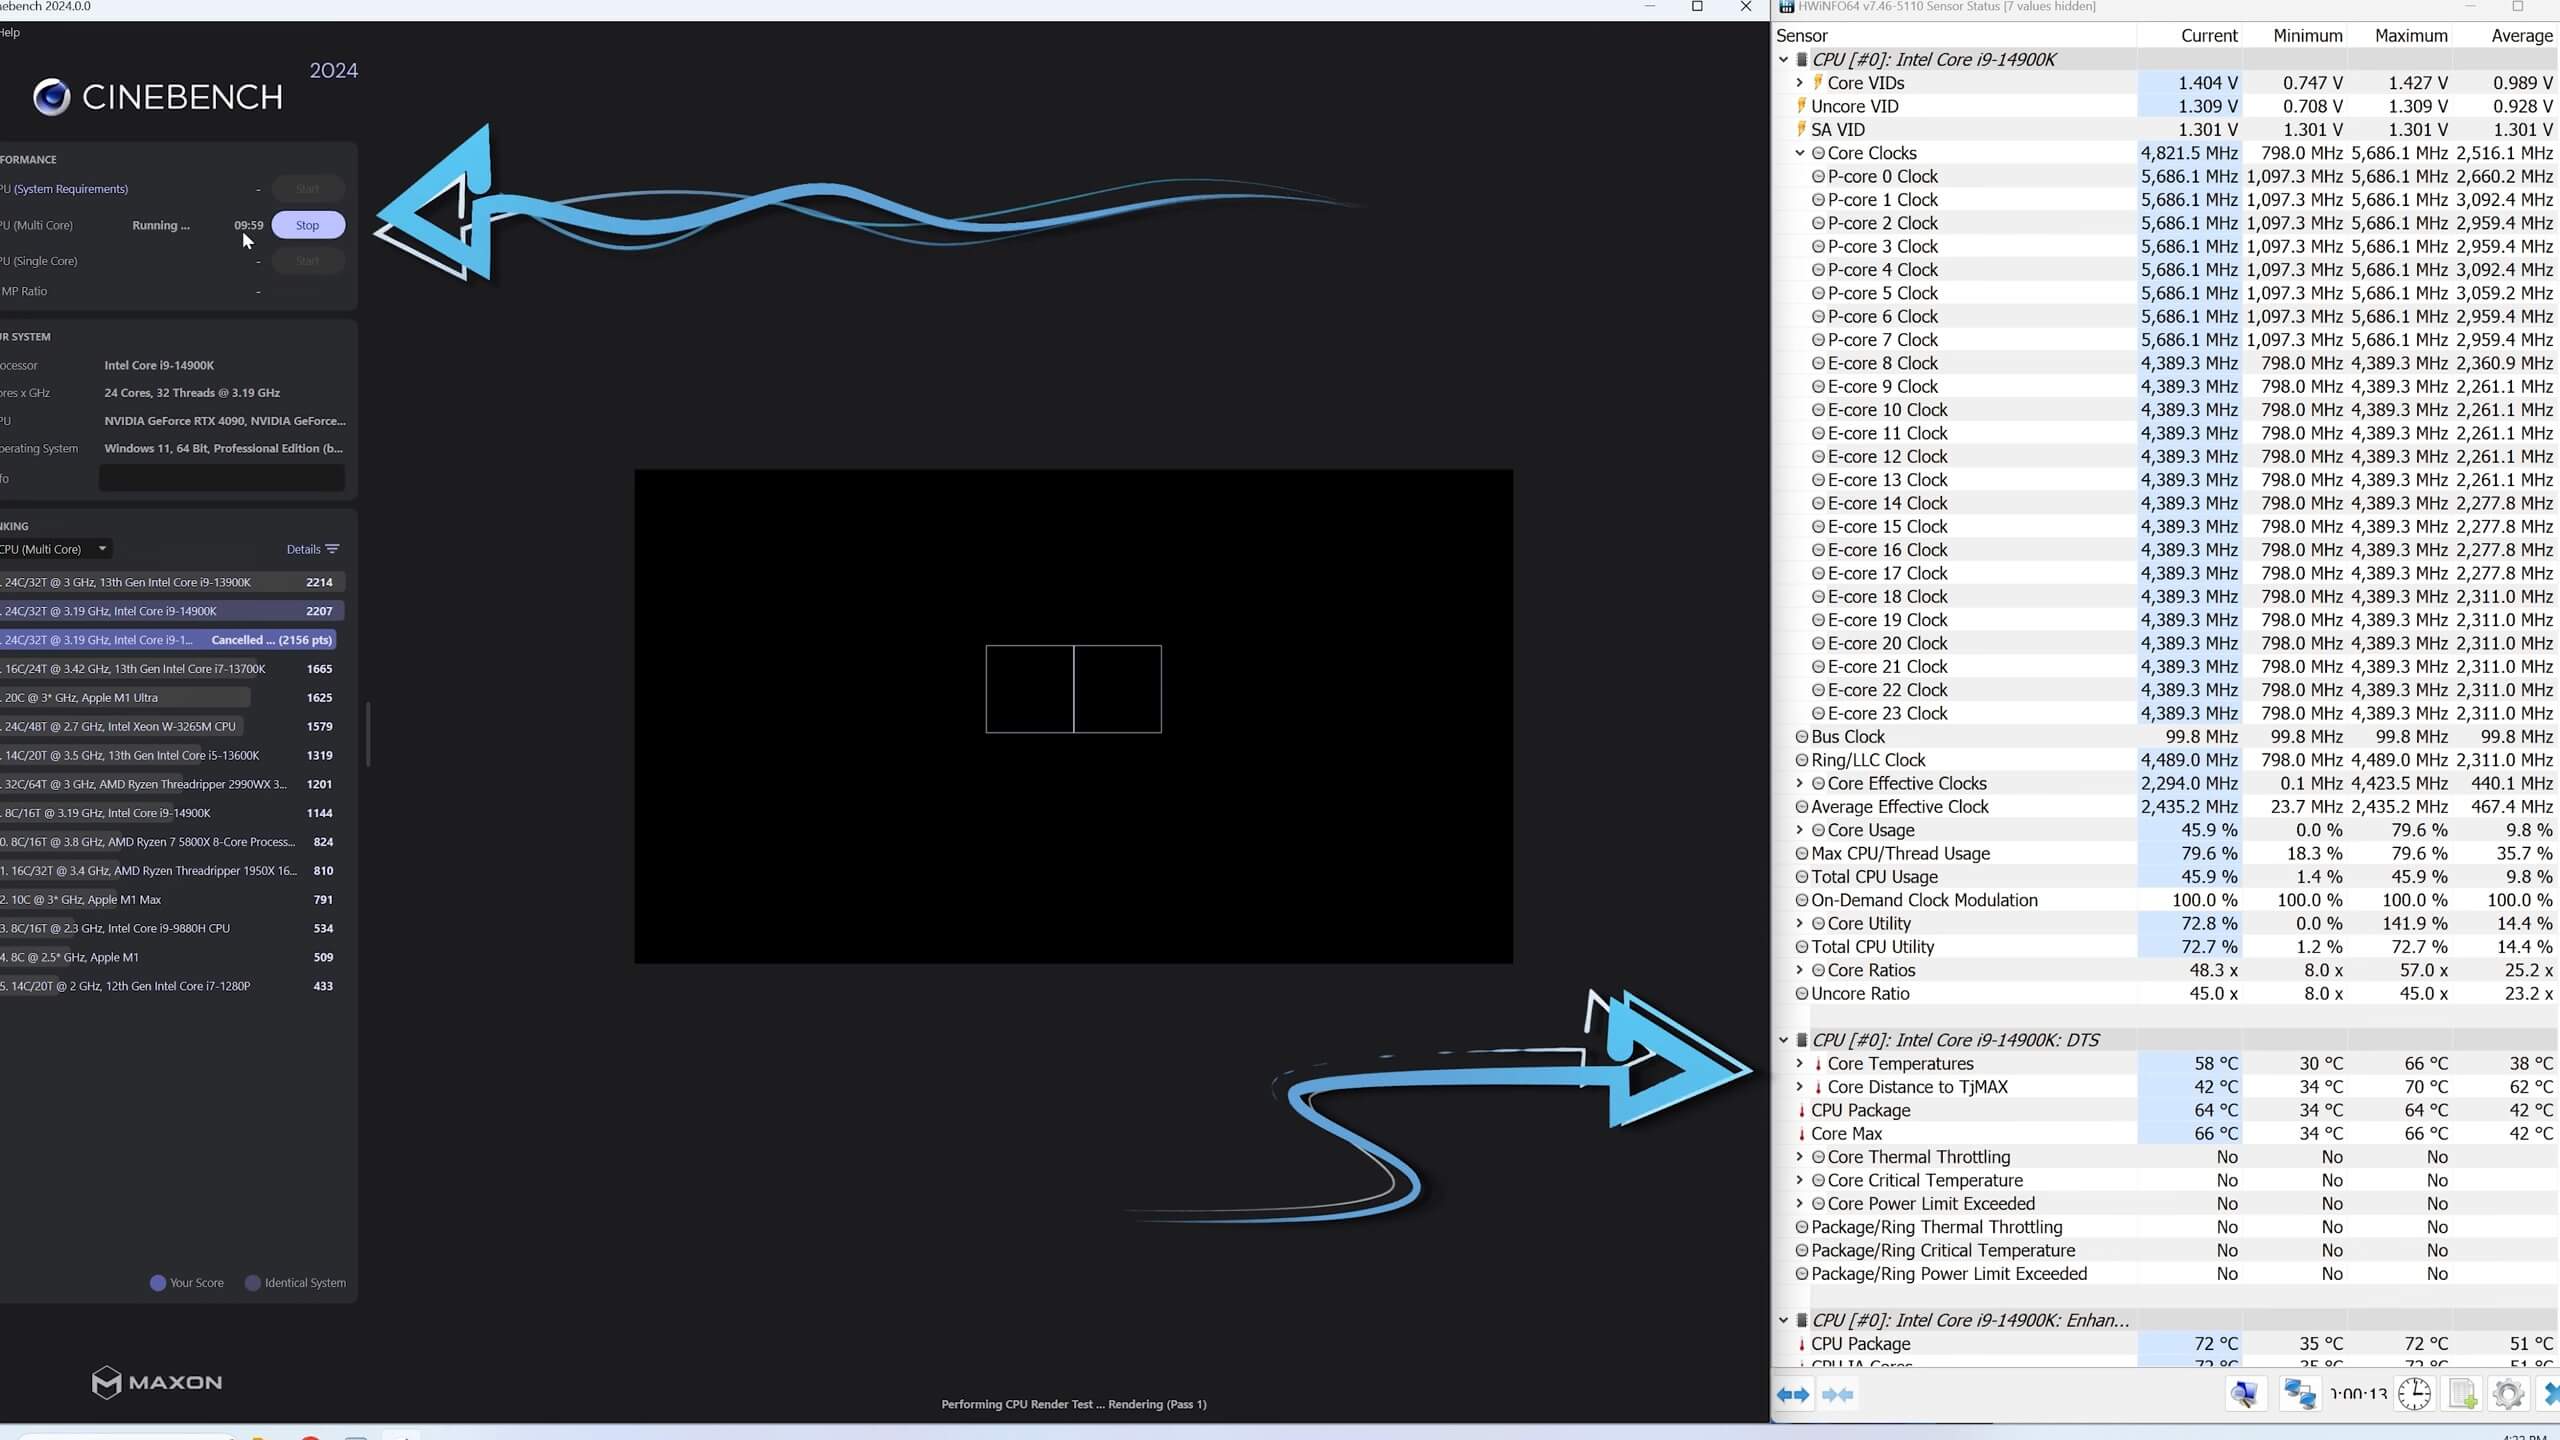Select the Apple M1 Ultra ranking entry

pyautogui.click(x=172, y=698)
